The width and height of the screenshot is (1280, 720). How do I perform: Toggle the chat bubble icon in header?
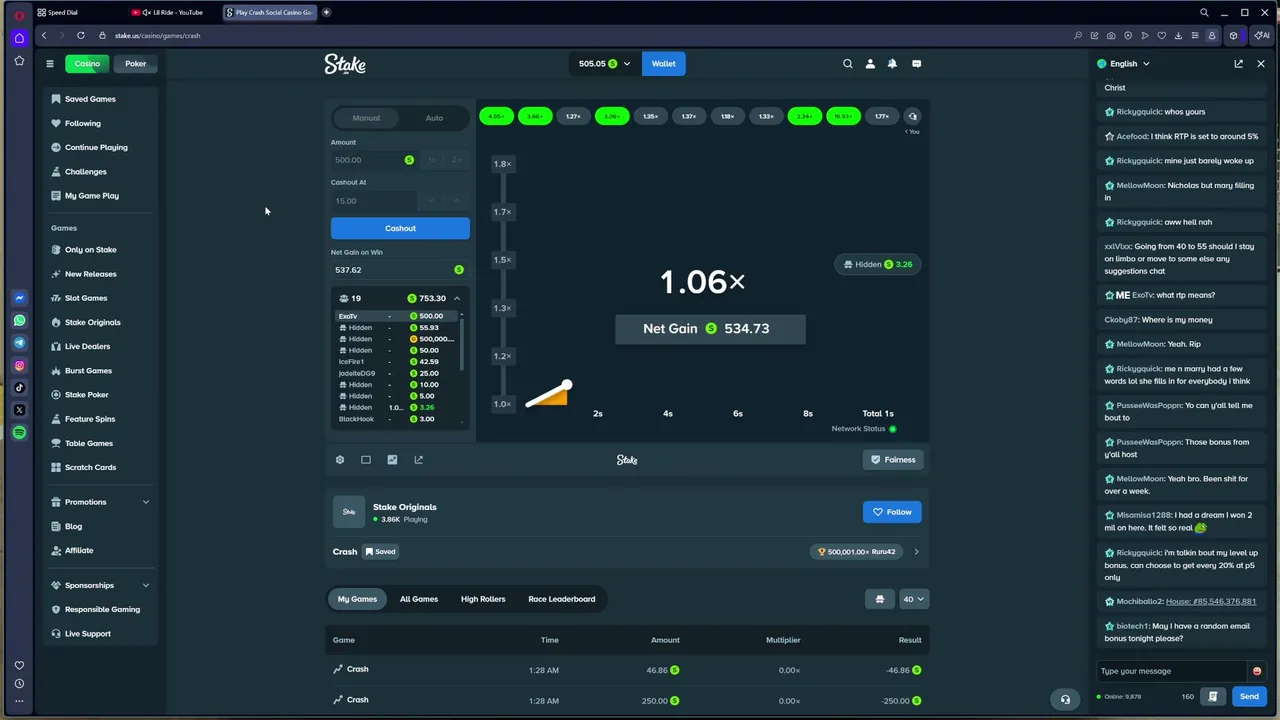(x=916, y=64)
